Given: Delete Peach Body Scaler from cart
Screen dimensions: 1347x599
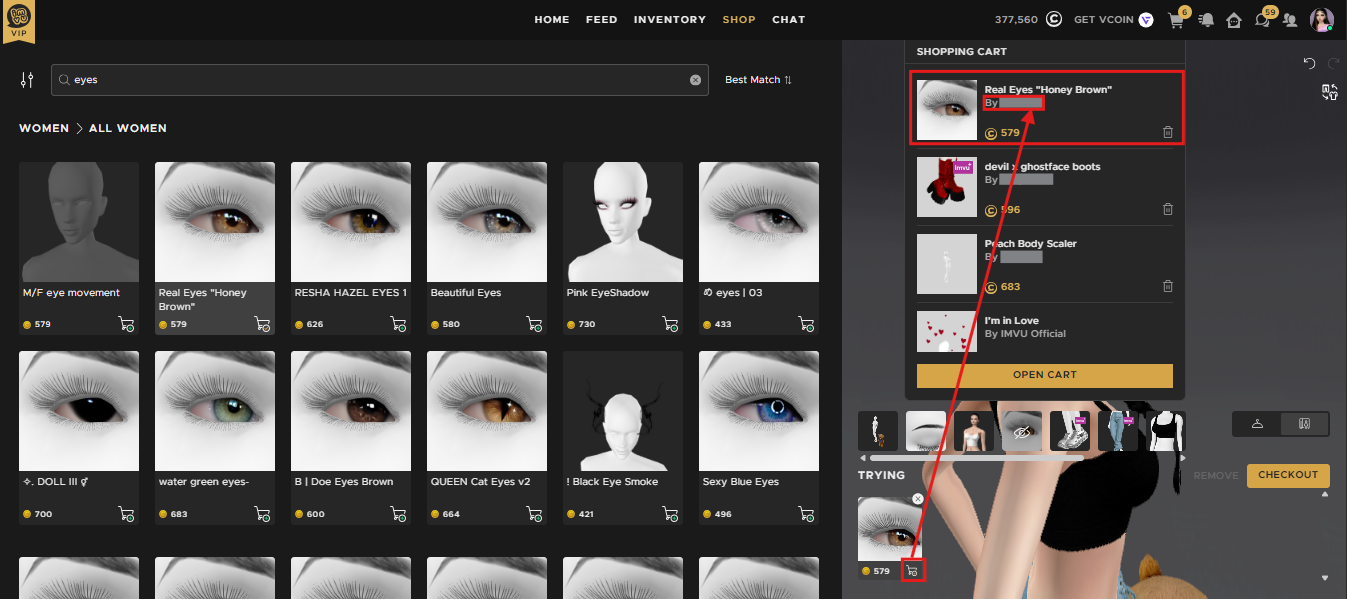Looking at the screenshot, I should click(x=1167, y=287).
